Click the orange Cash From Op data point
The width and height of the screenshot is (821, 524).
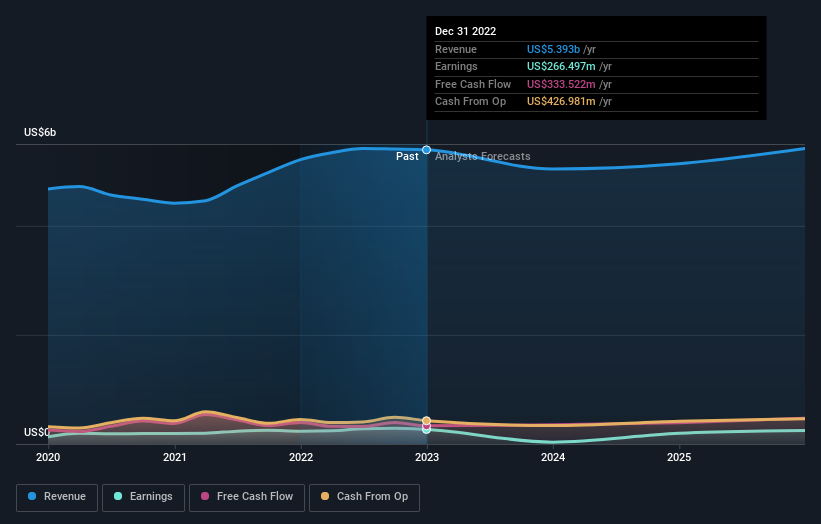(x=427, y=421)
